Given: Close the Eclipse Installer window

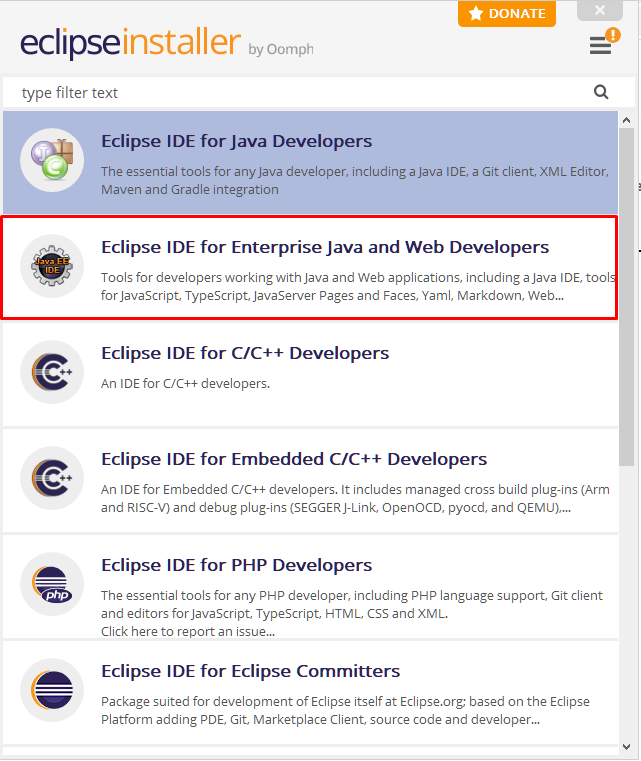Looking at the screenshot, I should pyautogui.click(x=600, y=10).
